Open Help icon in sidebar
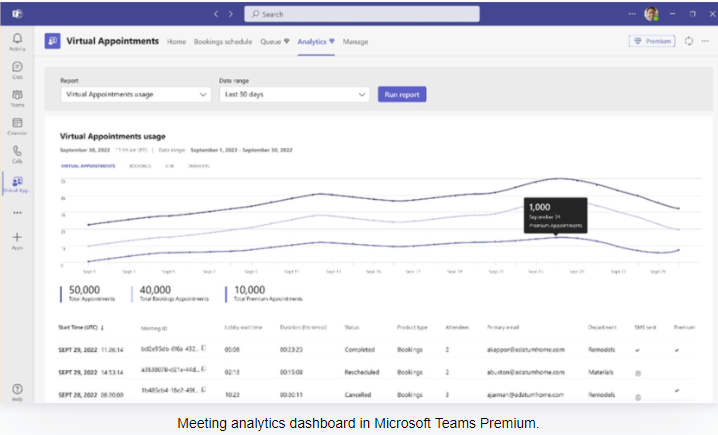Image resolution: width=718 pixels, height=435 pixels. pyautogui.click(x=17, y=392)
